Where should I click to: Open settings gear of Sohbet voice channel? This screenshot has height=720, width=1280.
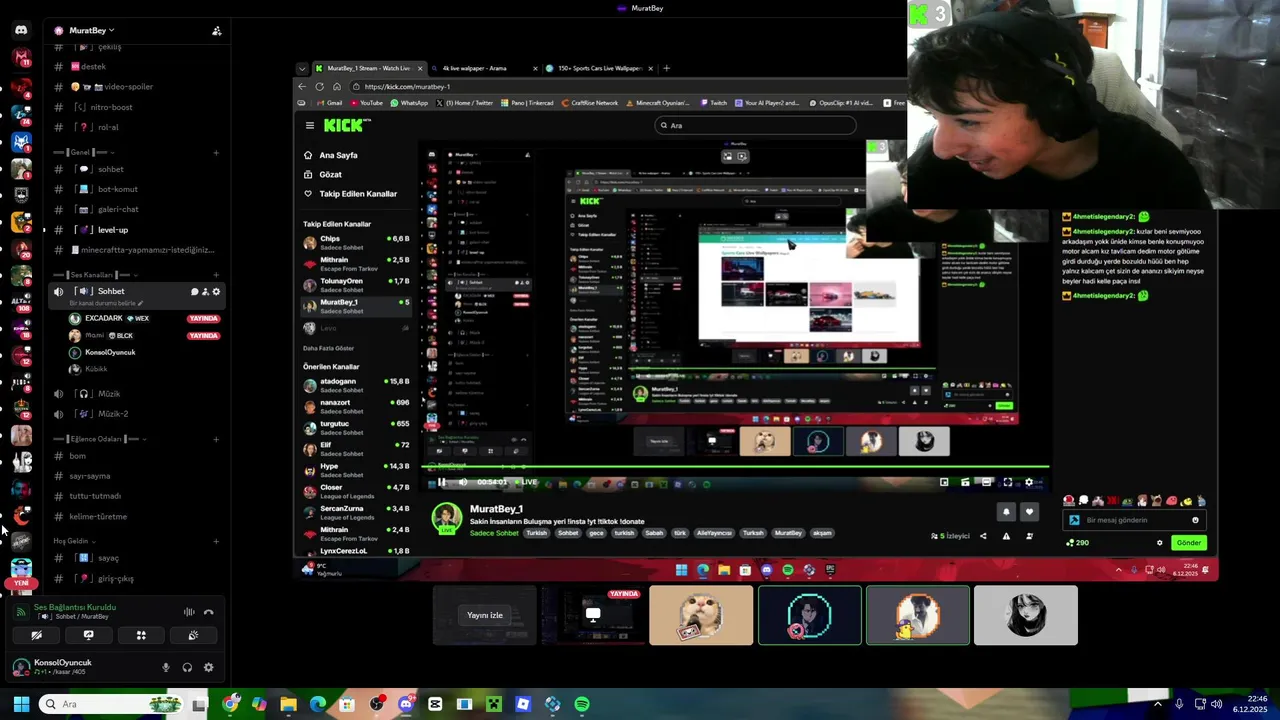point(216,291)
